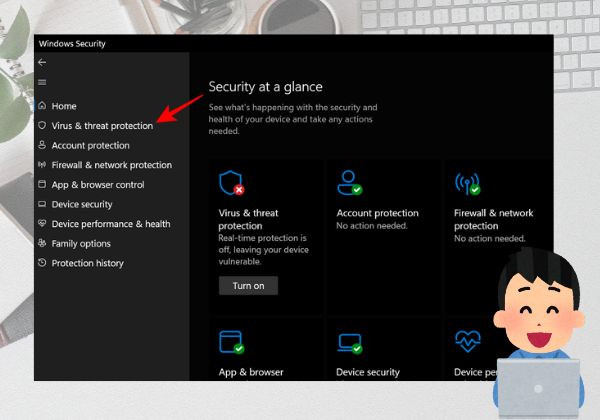Click the 'Windows Security' window title

(72, 44)
